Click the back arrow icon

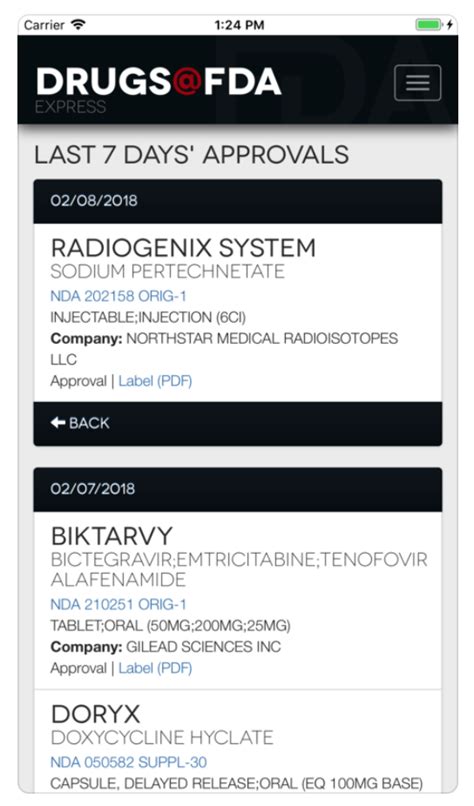[58, 423]
